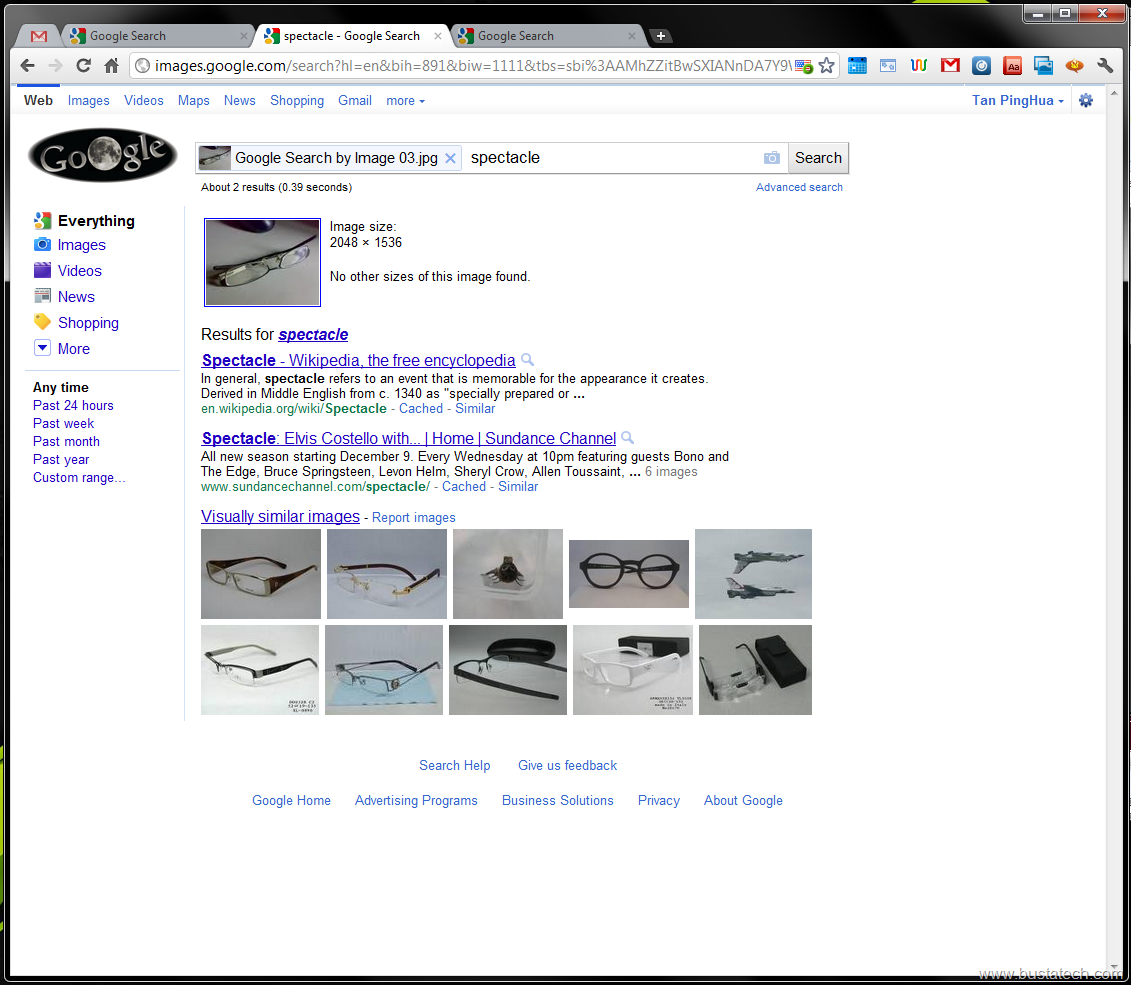The image size is (1131, 985).
Task: Open the Chrome wrench settings menu
Action: pos(1105,66)
